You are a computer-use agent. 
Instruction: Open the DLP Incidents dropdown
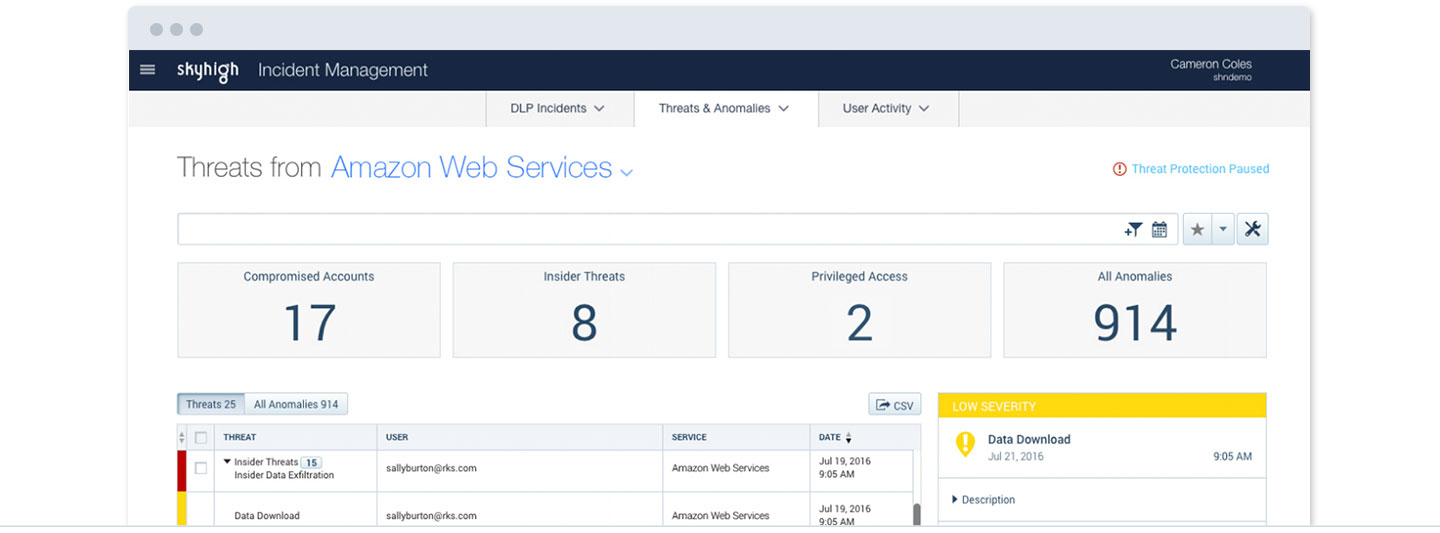[559, 108]
